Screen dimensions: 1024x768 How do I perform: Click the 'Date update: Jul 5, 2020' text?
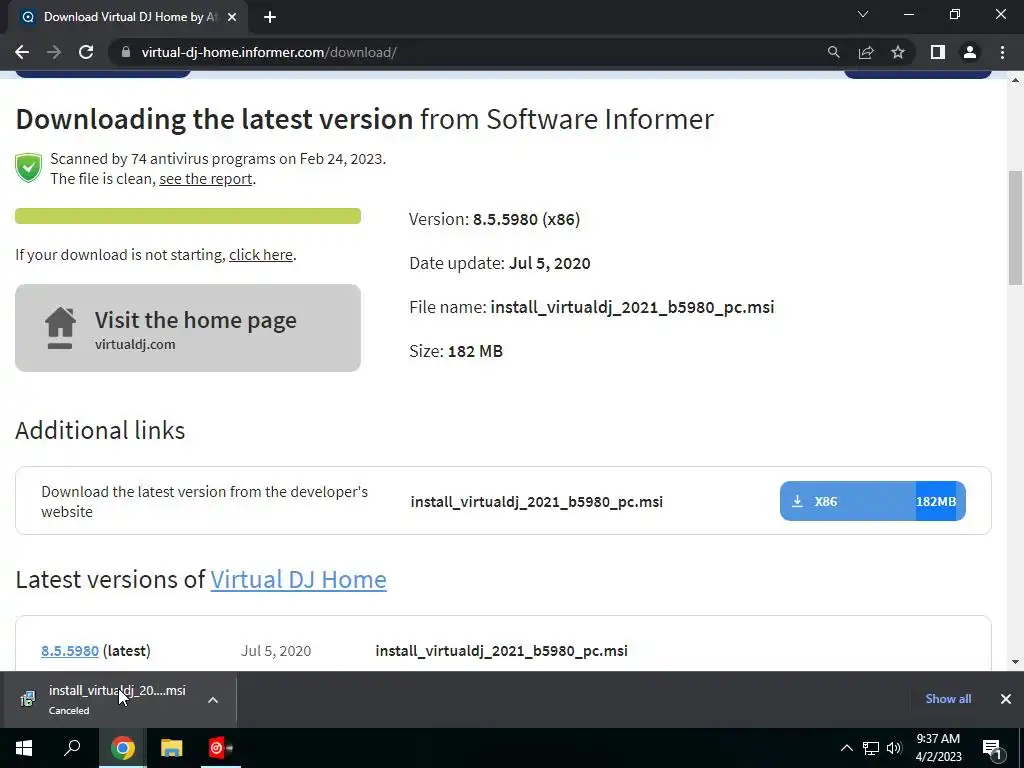click(x=500, y=263)
